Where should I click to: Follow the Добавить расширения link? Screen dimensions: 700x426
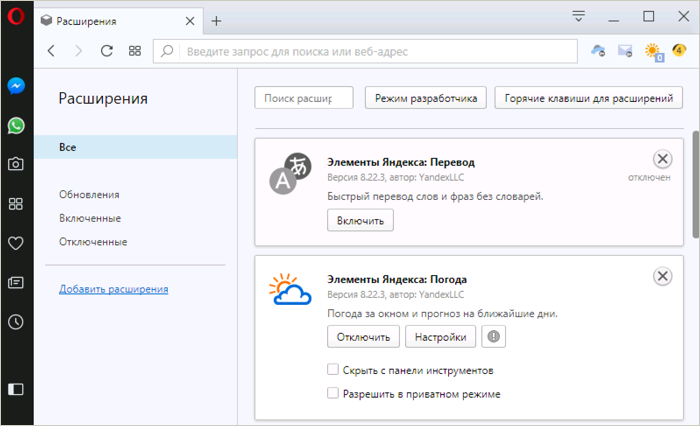114,289
